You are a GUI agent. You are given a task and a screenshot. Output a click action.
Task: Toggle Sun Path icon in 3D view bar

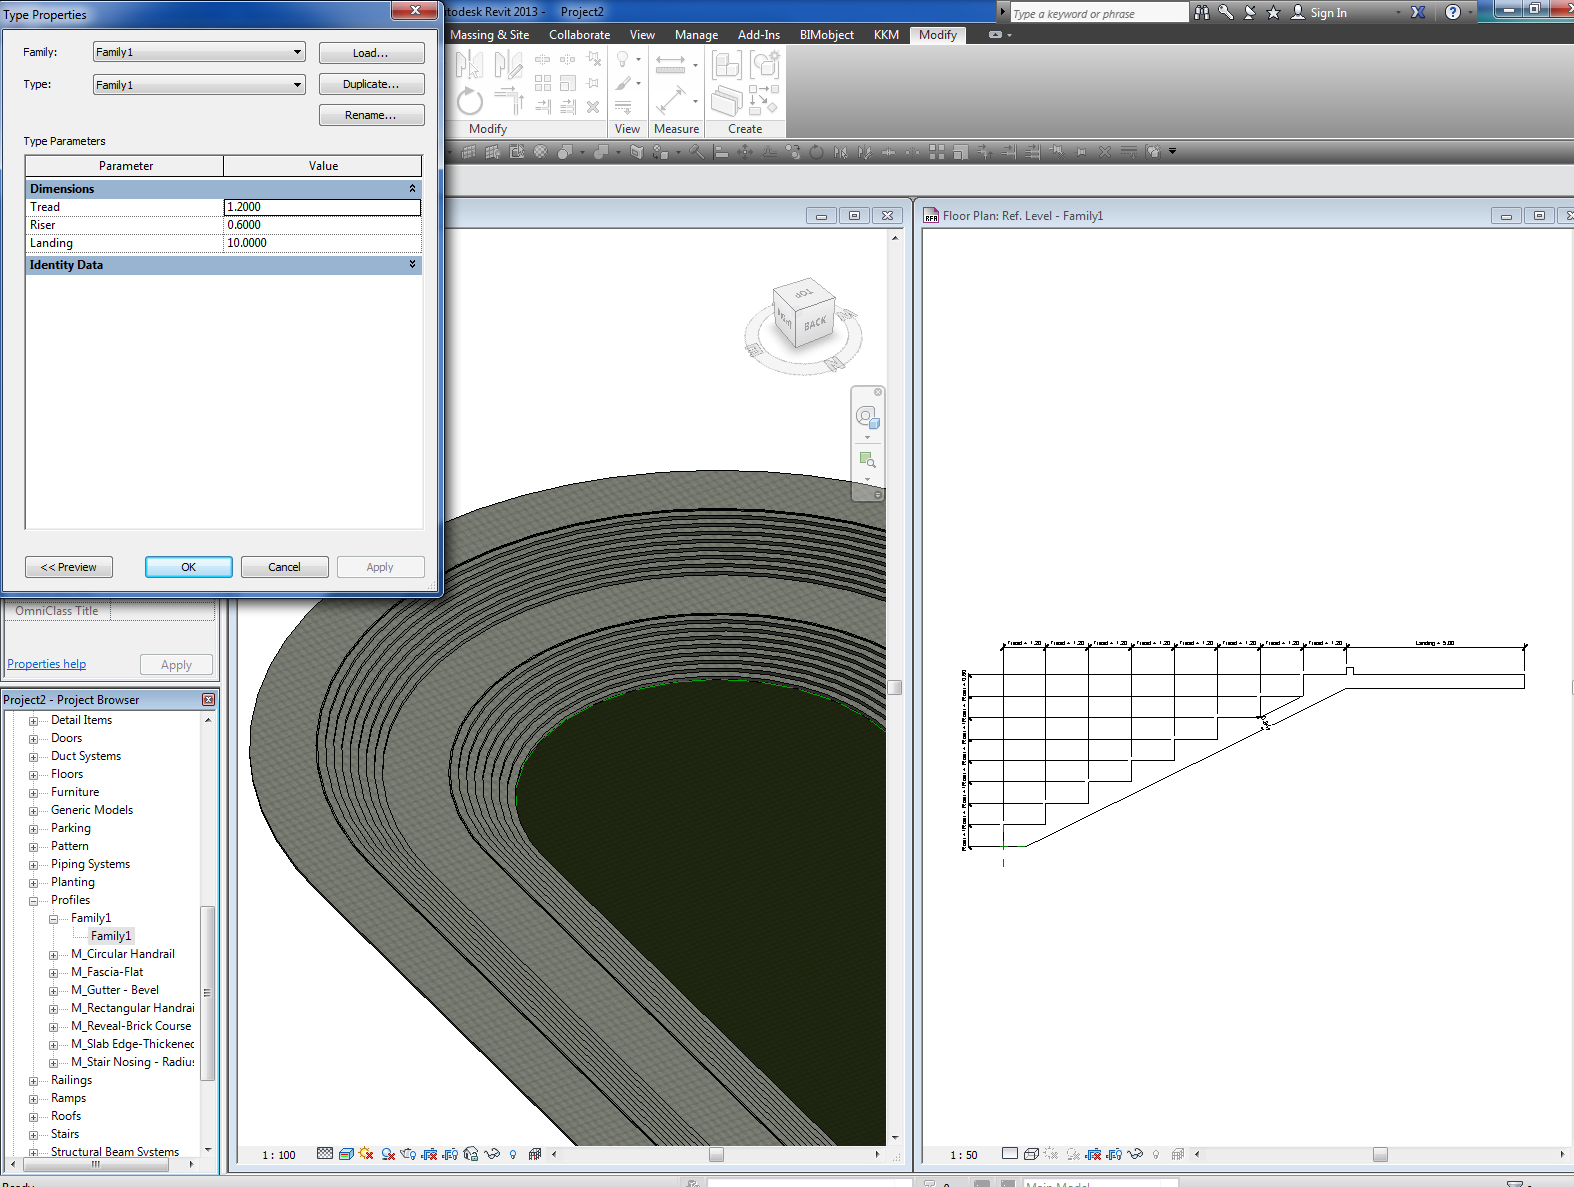[x=366, y=1154]
